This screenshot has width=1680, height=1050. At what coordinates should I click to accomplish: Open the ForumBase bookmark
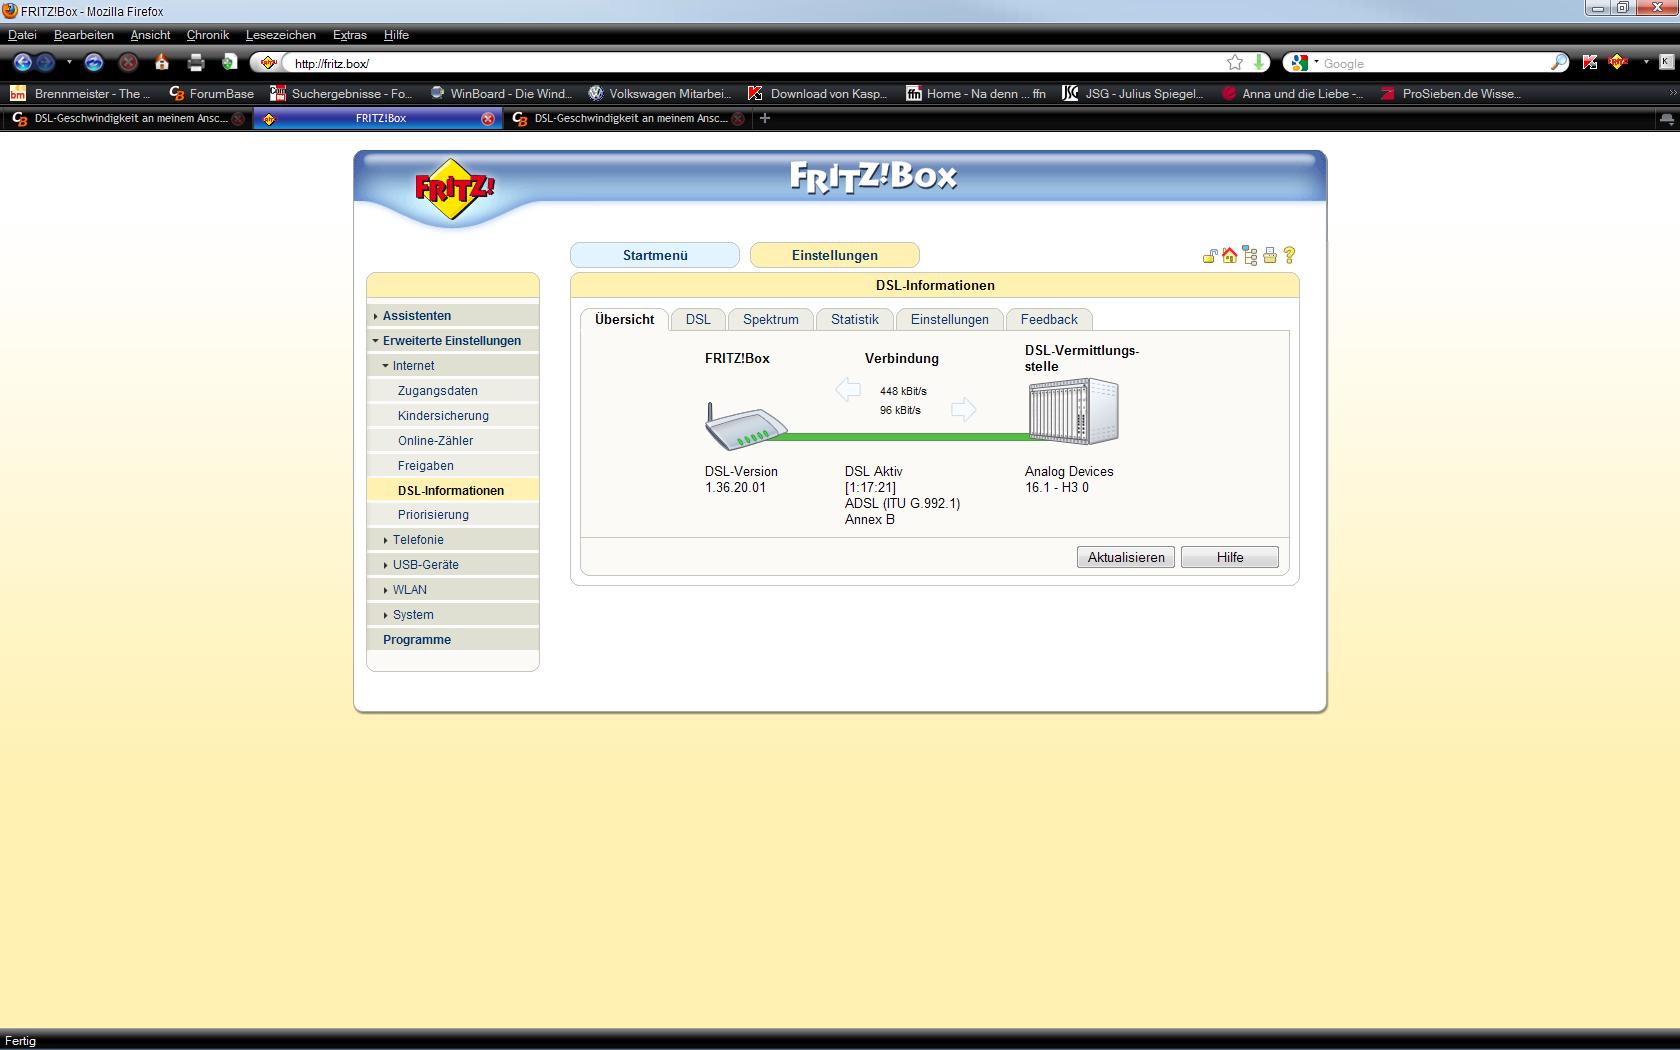pos(211,94)
